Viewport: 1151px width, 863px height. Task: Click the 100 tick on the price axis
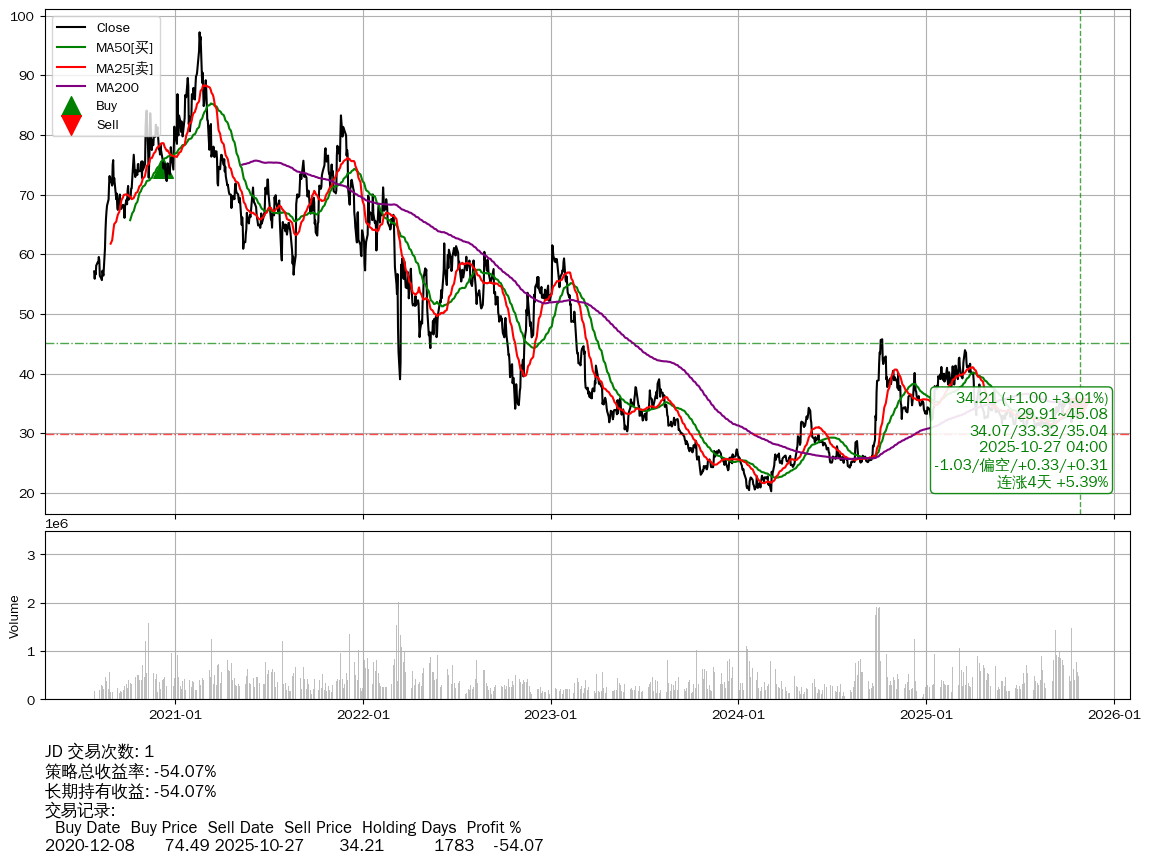click(24, 17)
